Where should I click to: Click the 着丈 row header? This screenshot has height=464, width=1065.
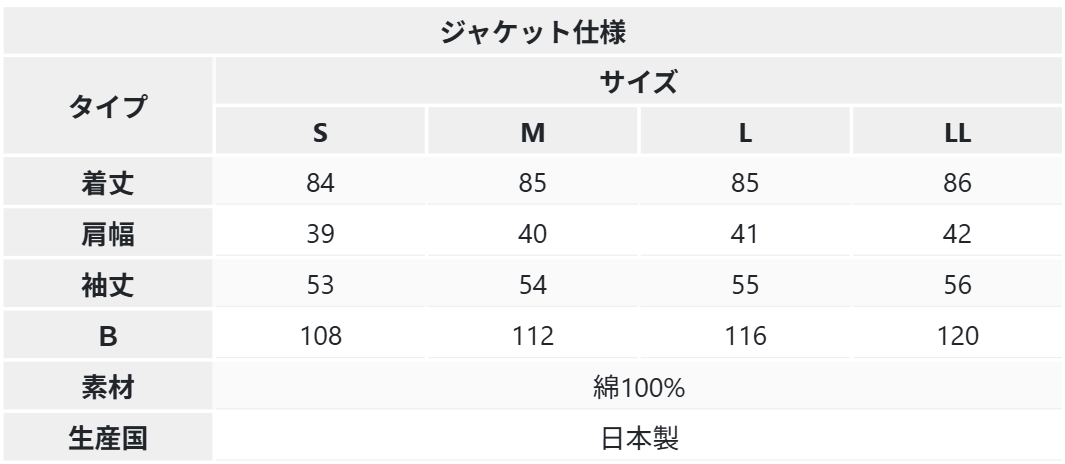[108, 184]
